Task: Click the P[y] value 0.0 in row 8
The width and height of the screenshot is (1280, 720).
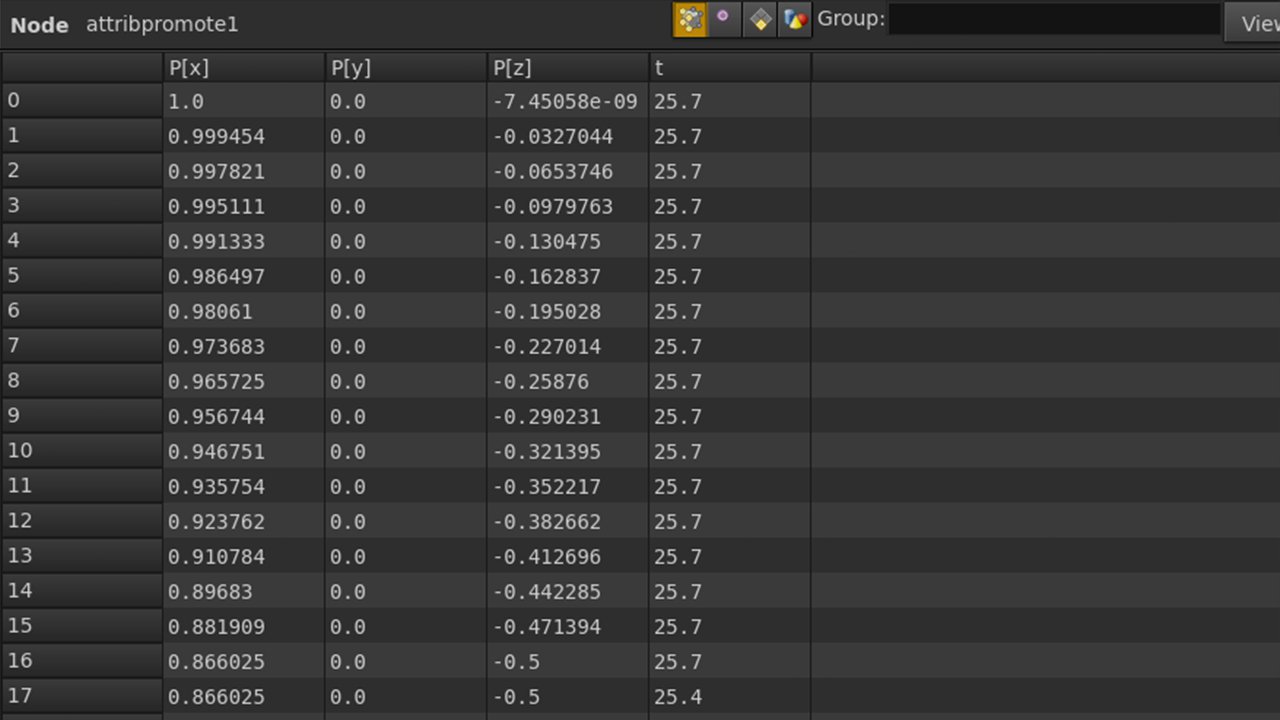Action: (347, 382)
